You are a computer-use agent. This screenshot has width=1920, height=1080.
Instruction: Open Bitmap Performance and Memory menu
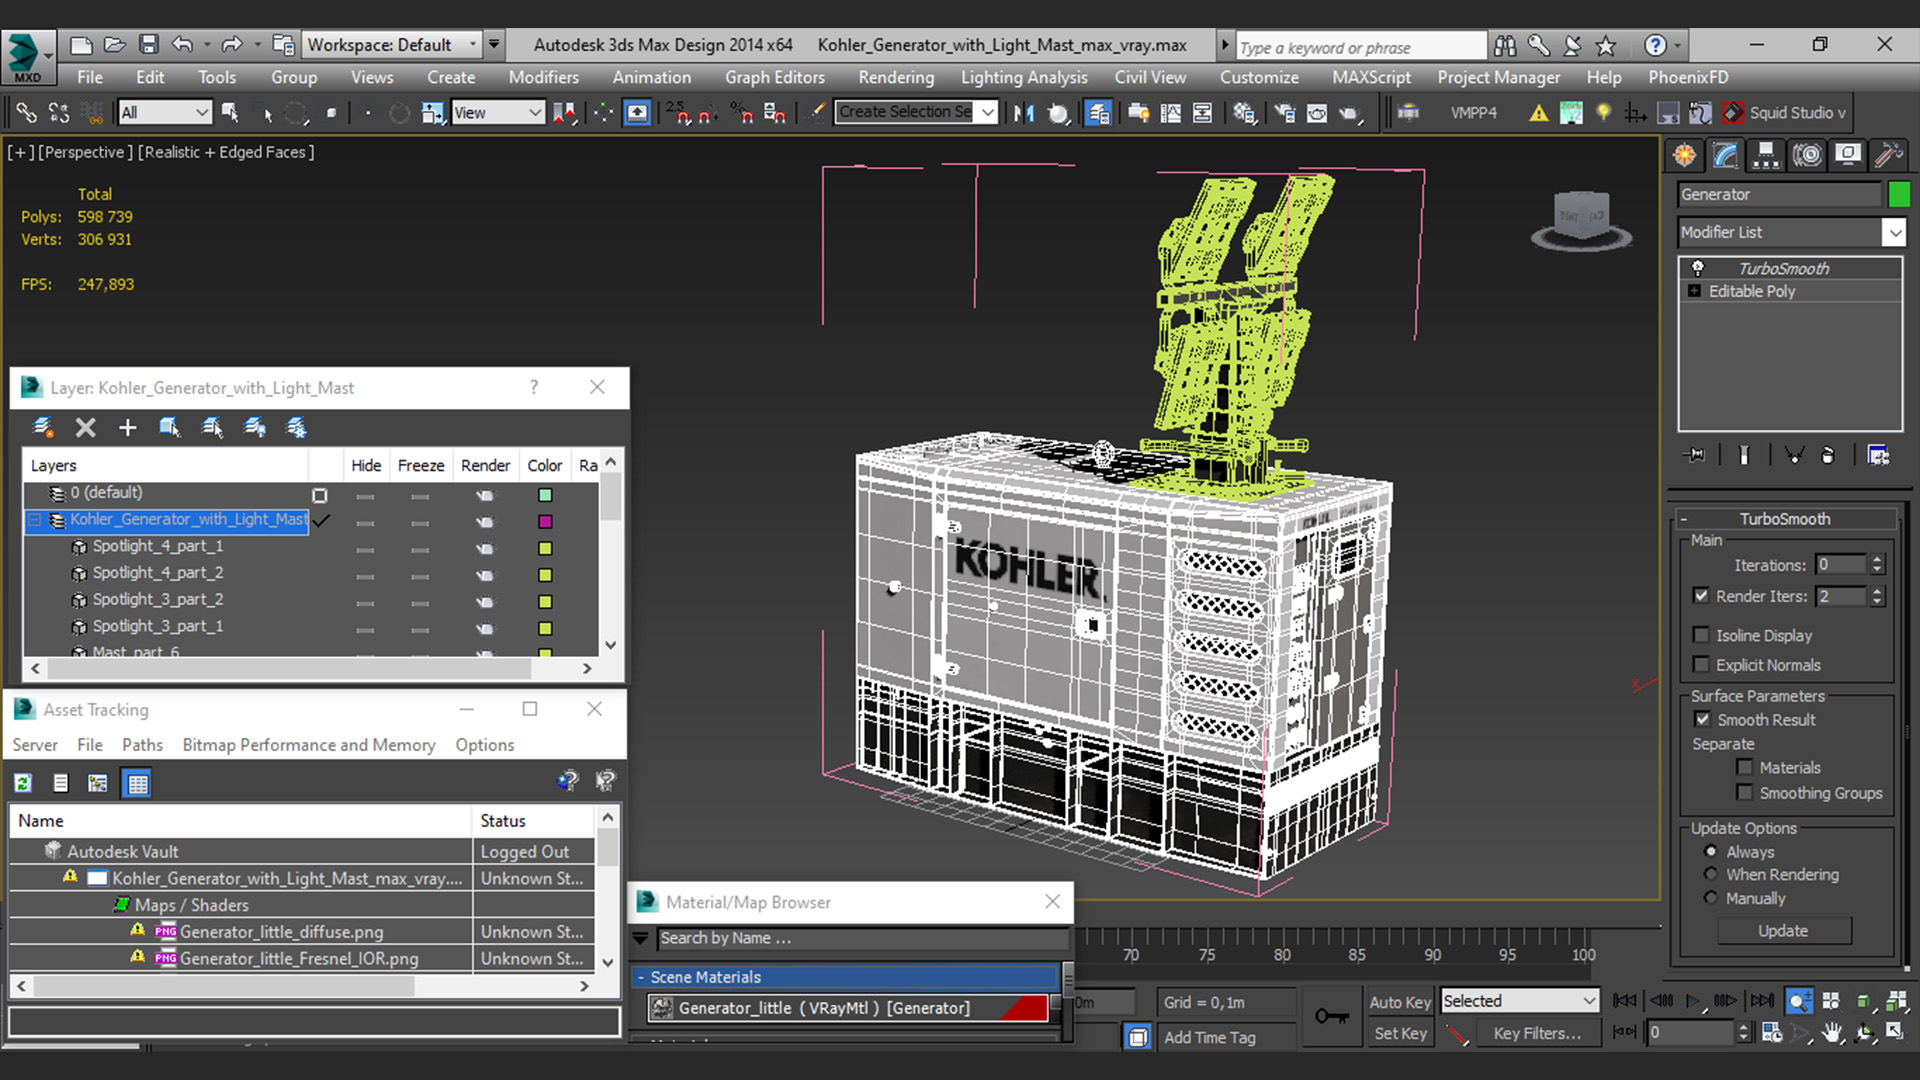point(309,745)
